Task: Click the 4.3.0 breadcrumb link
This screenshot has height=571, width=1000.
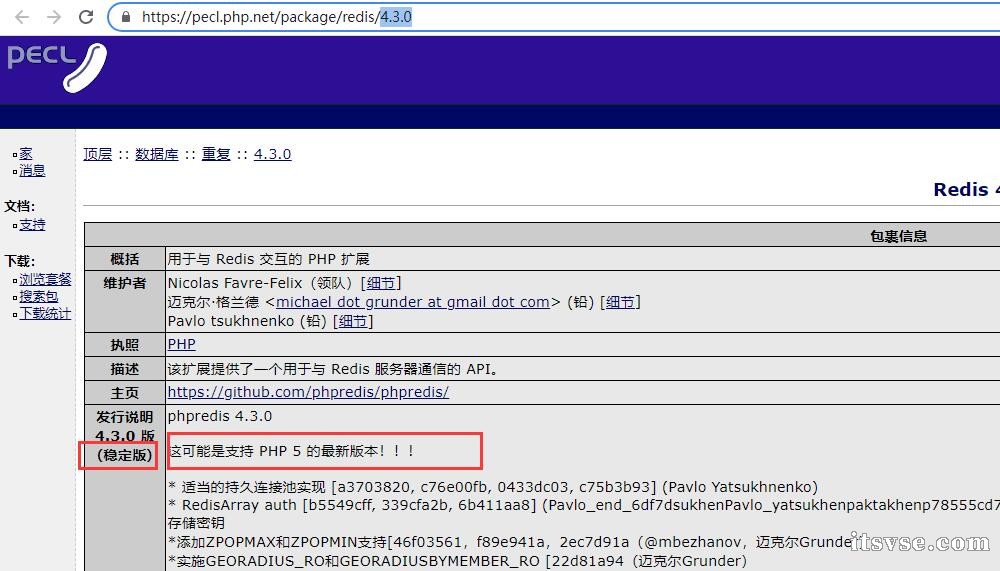Action: 272,154
